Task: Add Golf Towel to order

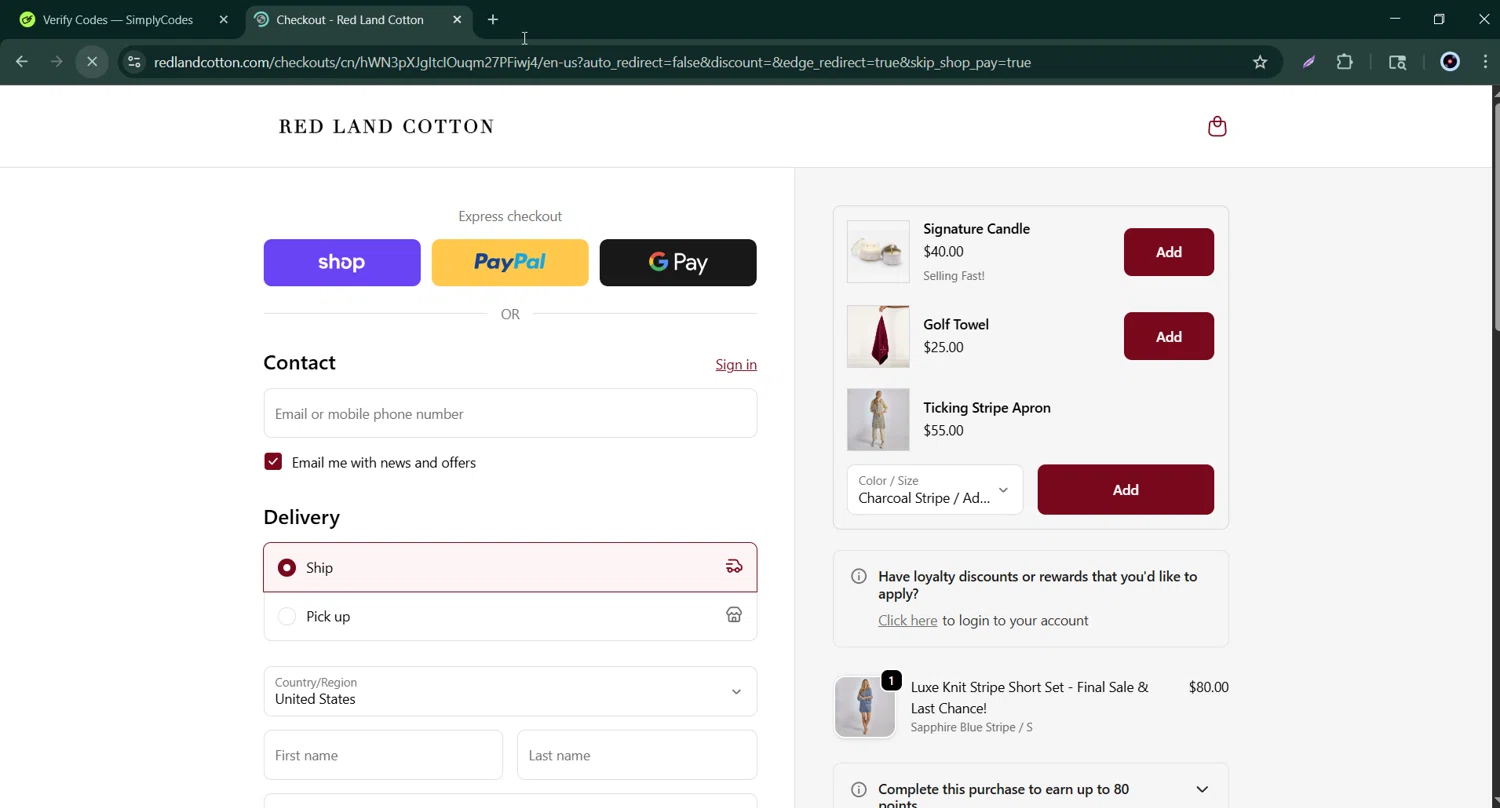Action: coord(1169,336)
